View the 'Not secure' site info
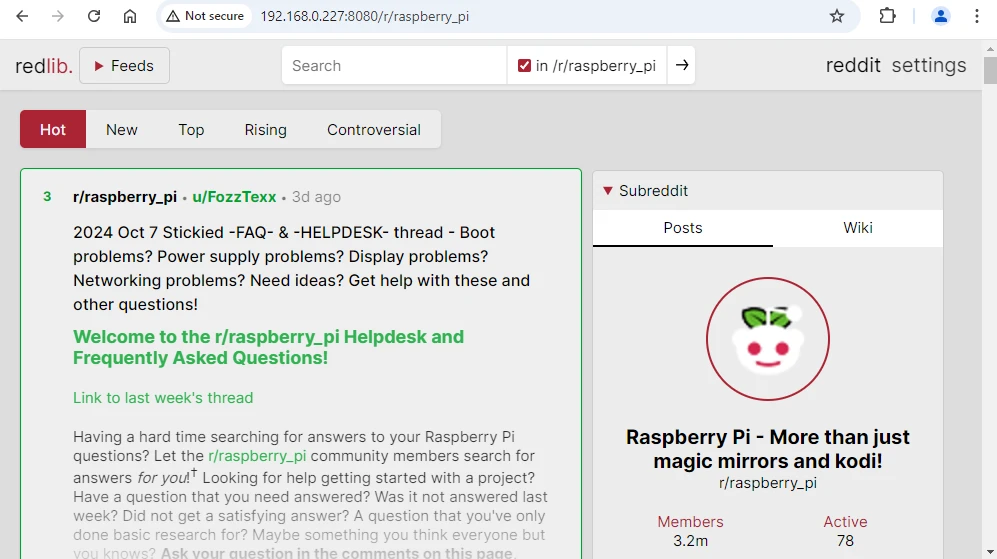This screenshot has width=997, height=559. [x=205, y=16]
